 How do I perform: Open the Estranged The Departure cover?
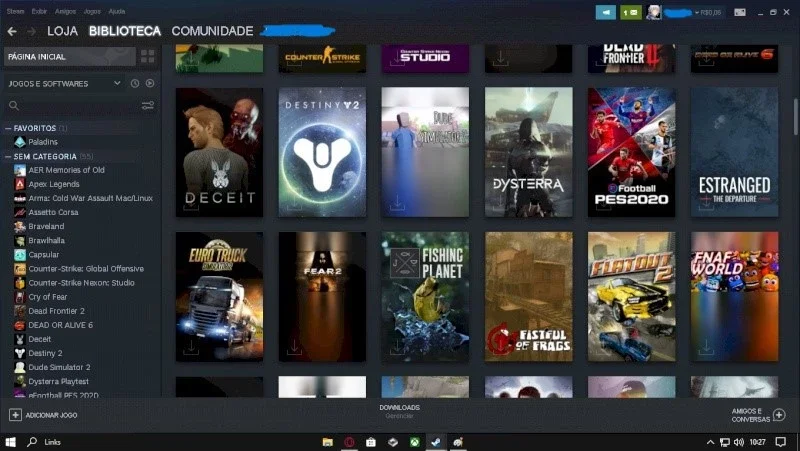point(735,152)
